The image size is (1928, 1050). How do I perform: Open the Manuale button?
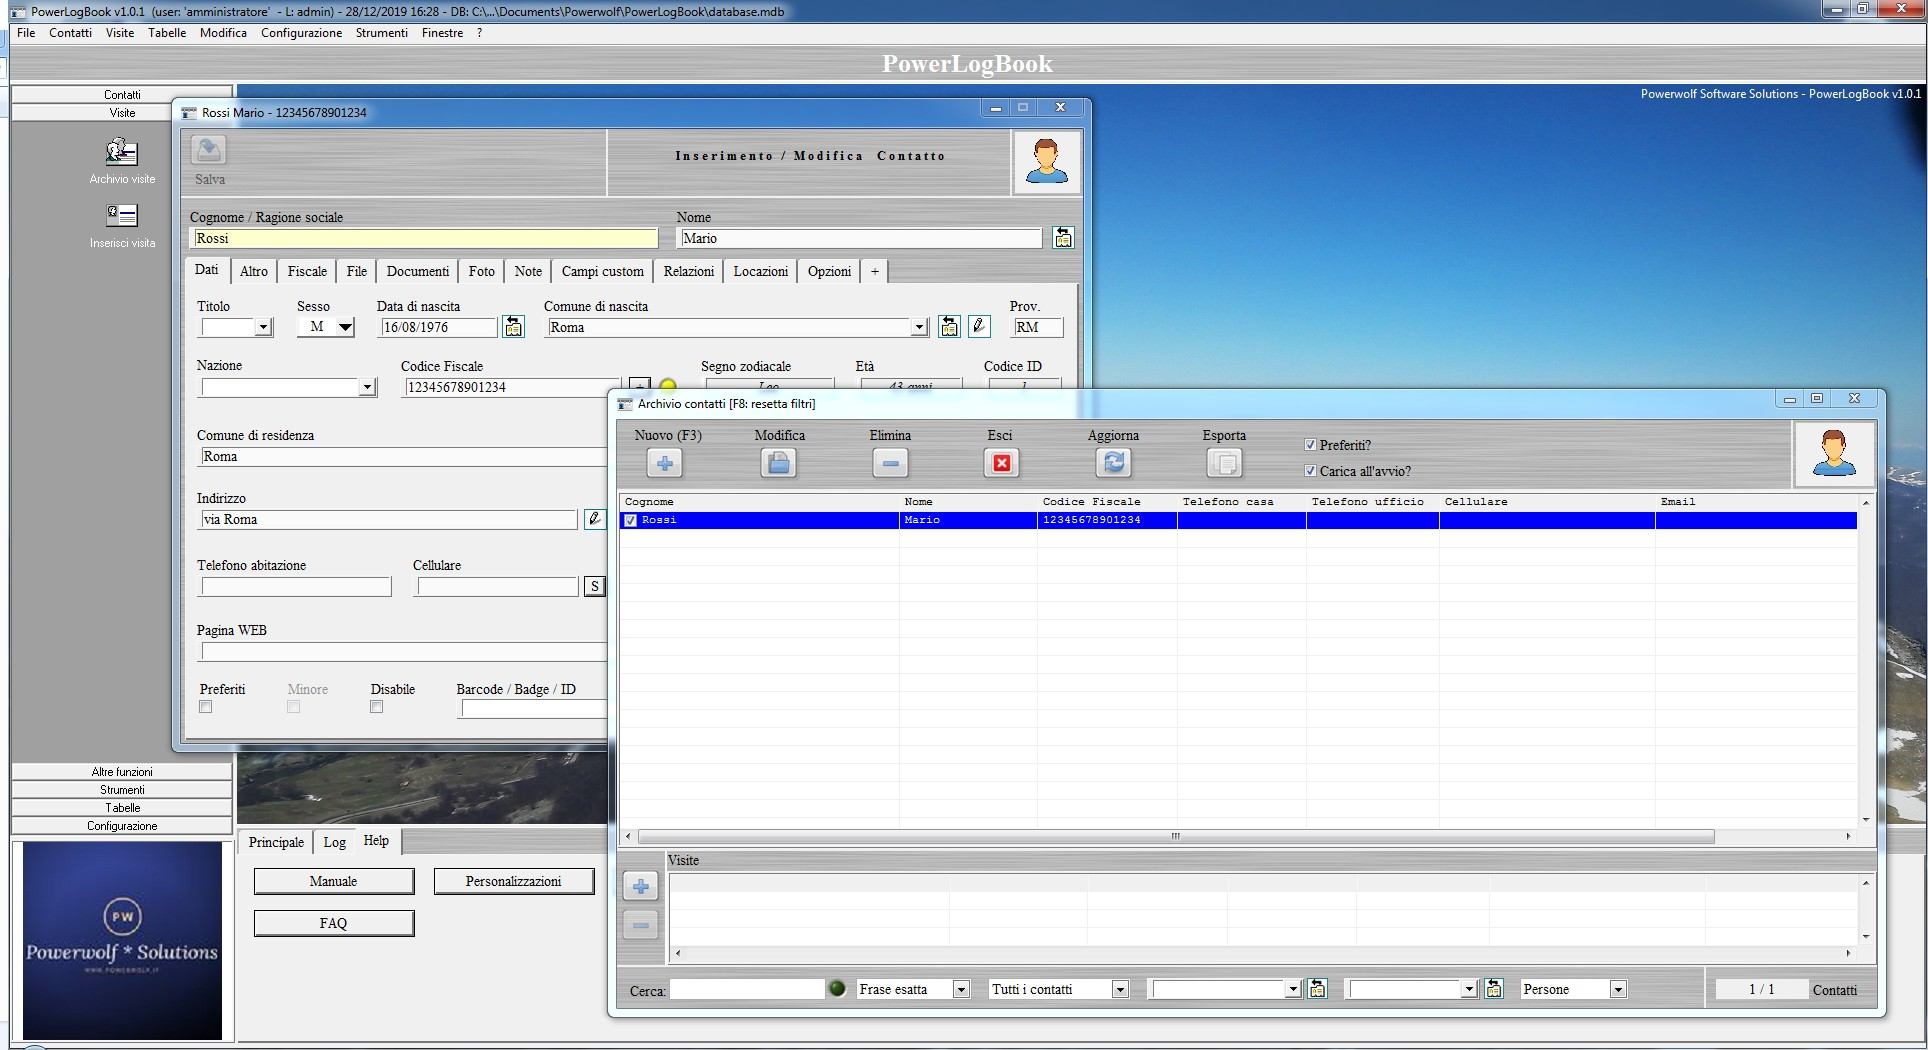pos(333,881)
